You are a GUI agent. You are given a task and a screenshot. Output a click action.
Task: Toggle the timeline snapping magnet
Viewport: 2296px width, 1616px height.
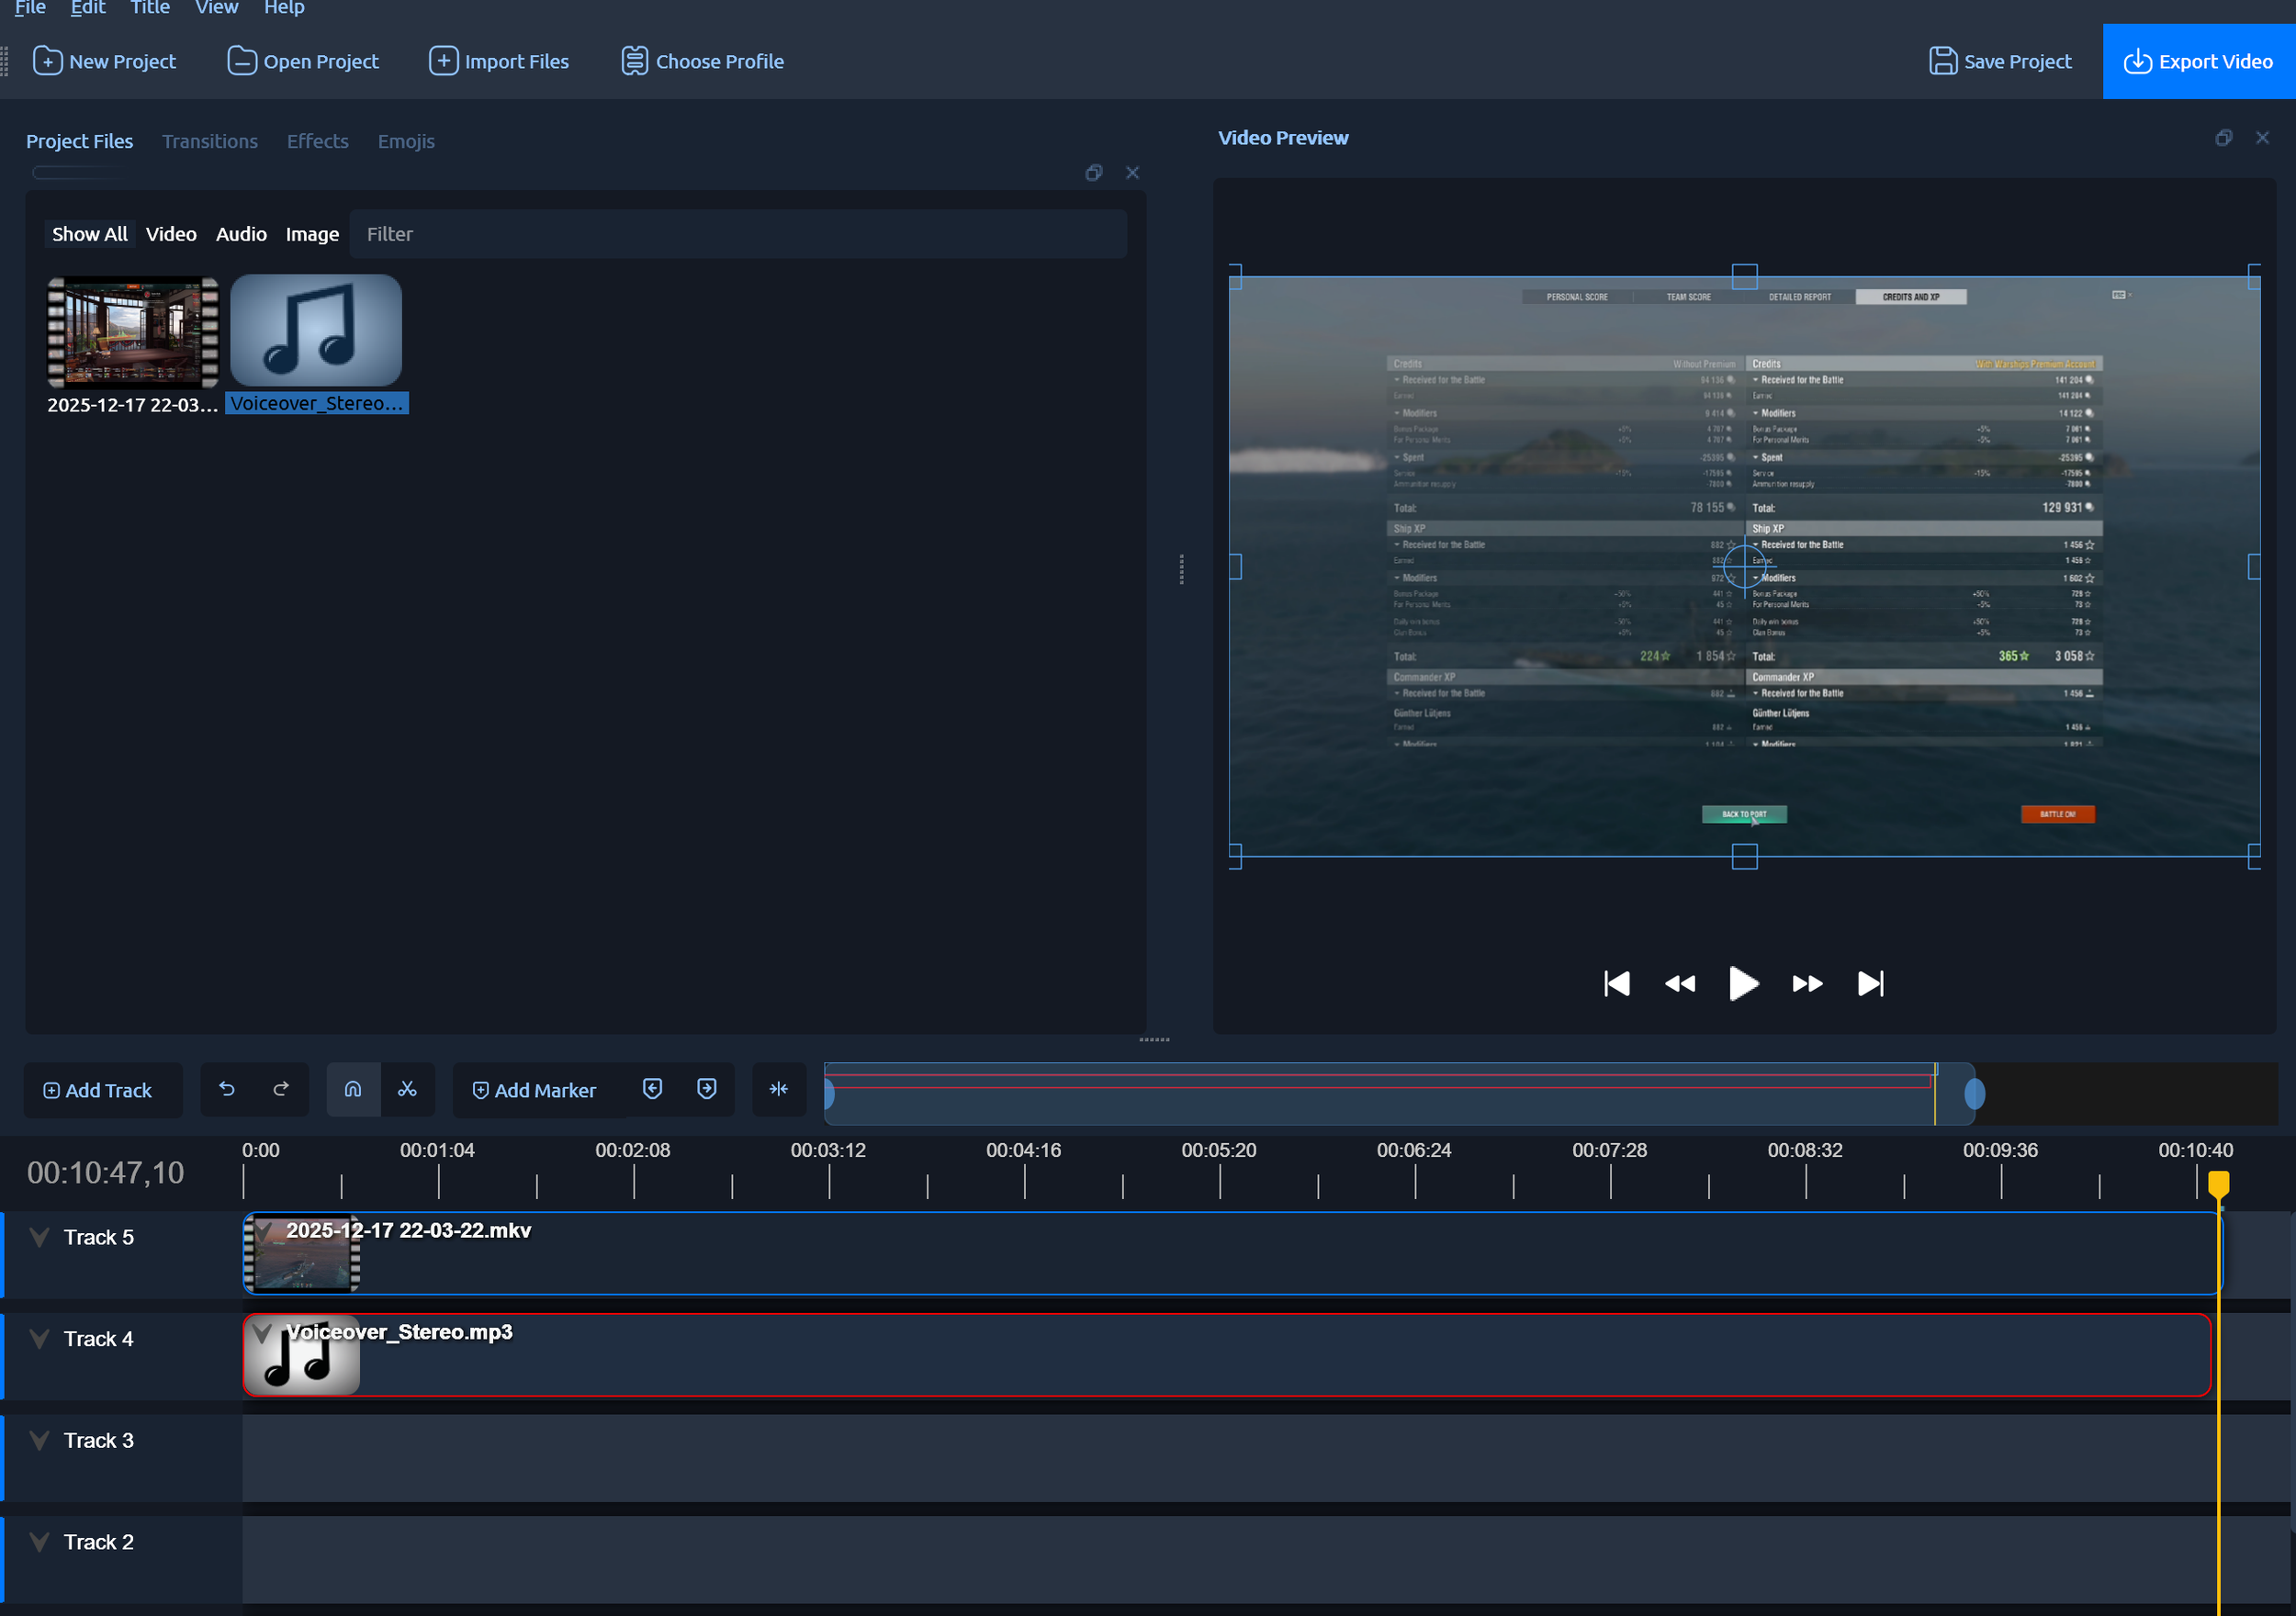click(x=353, y=1089)
